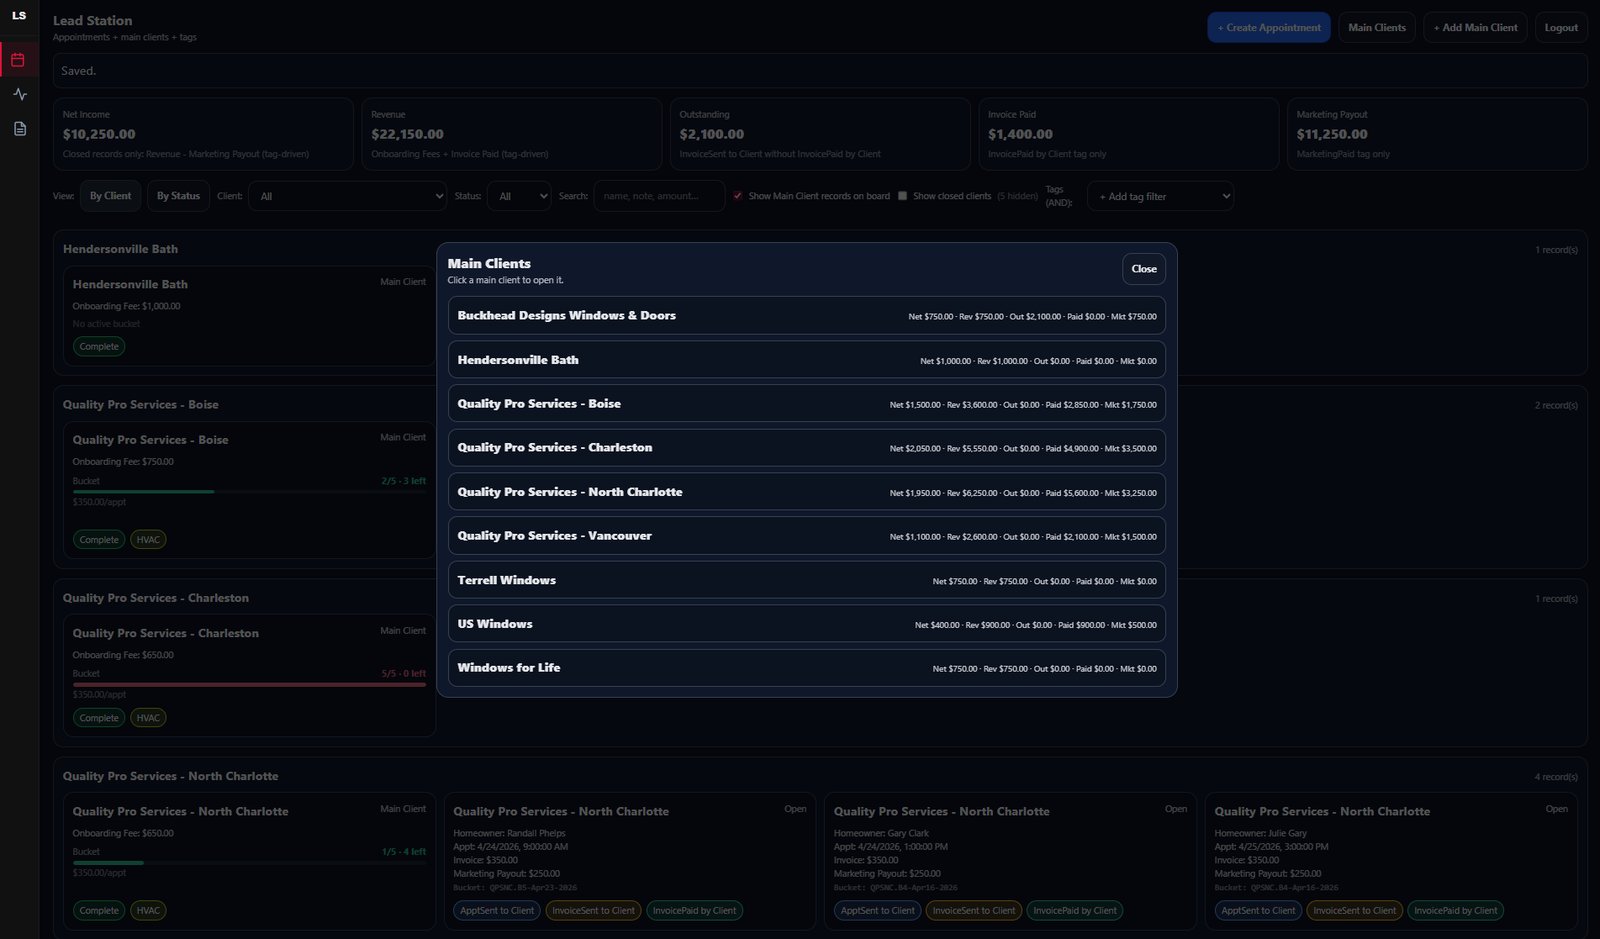Image resolution: width=1600 pixels, height=939 pixels.
Task: Open Buckhead Designs Windows & Doors client
Action: tap(807, 316)
